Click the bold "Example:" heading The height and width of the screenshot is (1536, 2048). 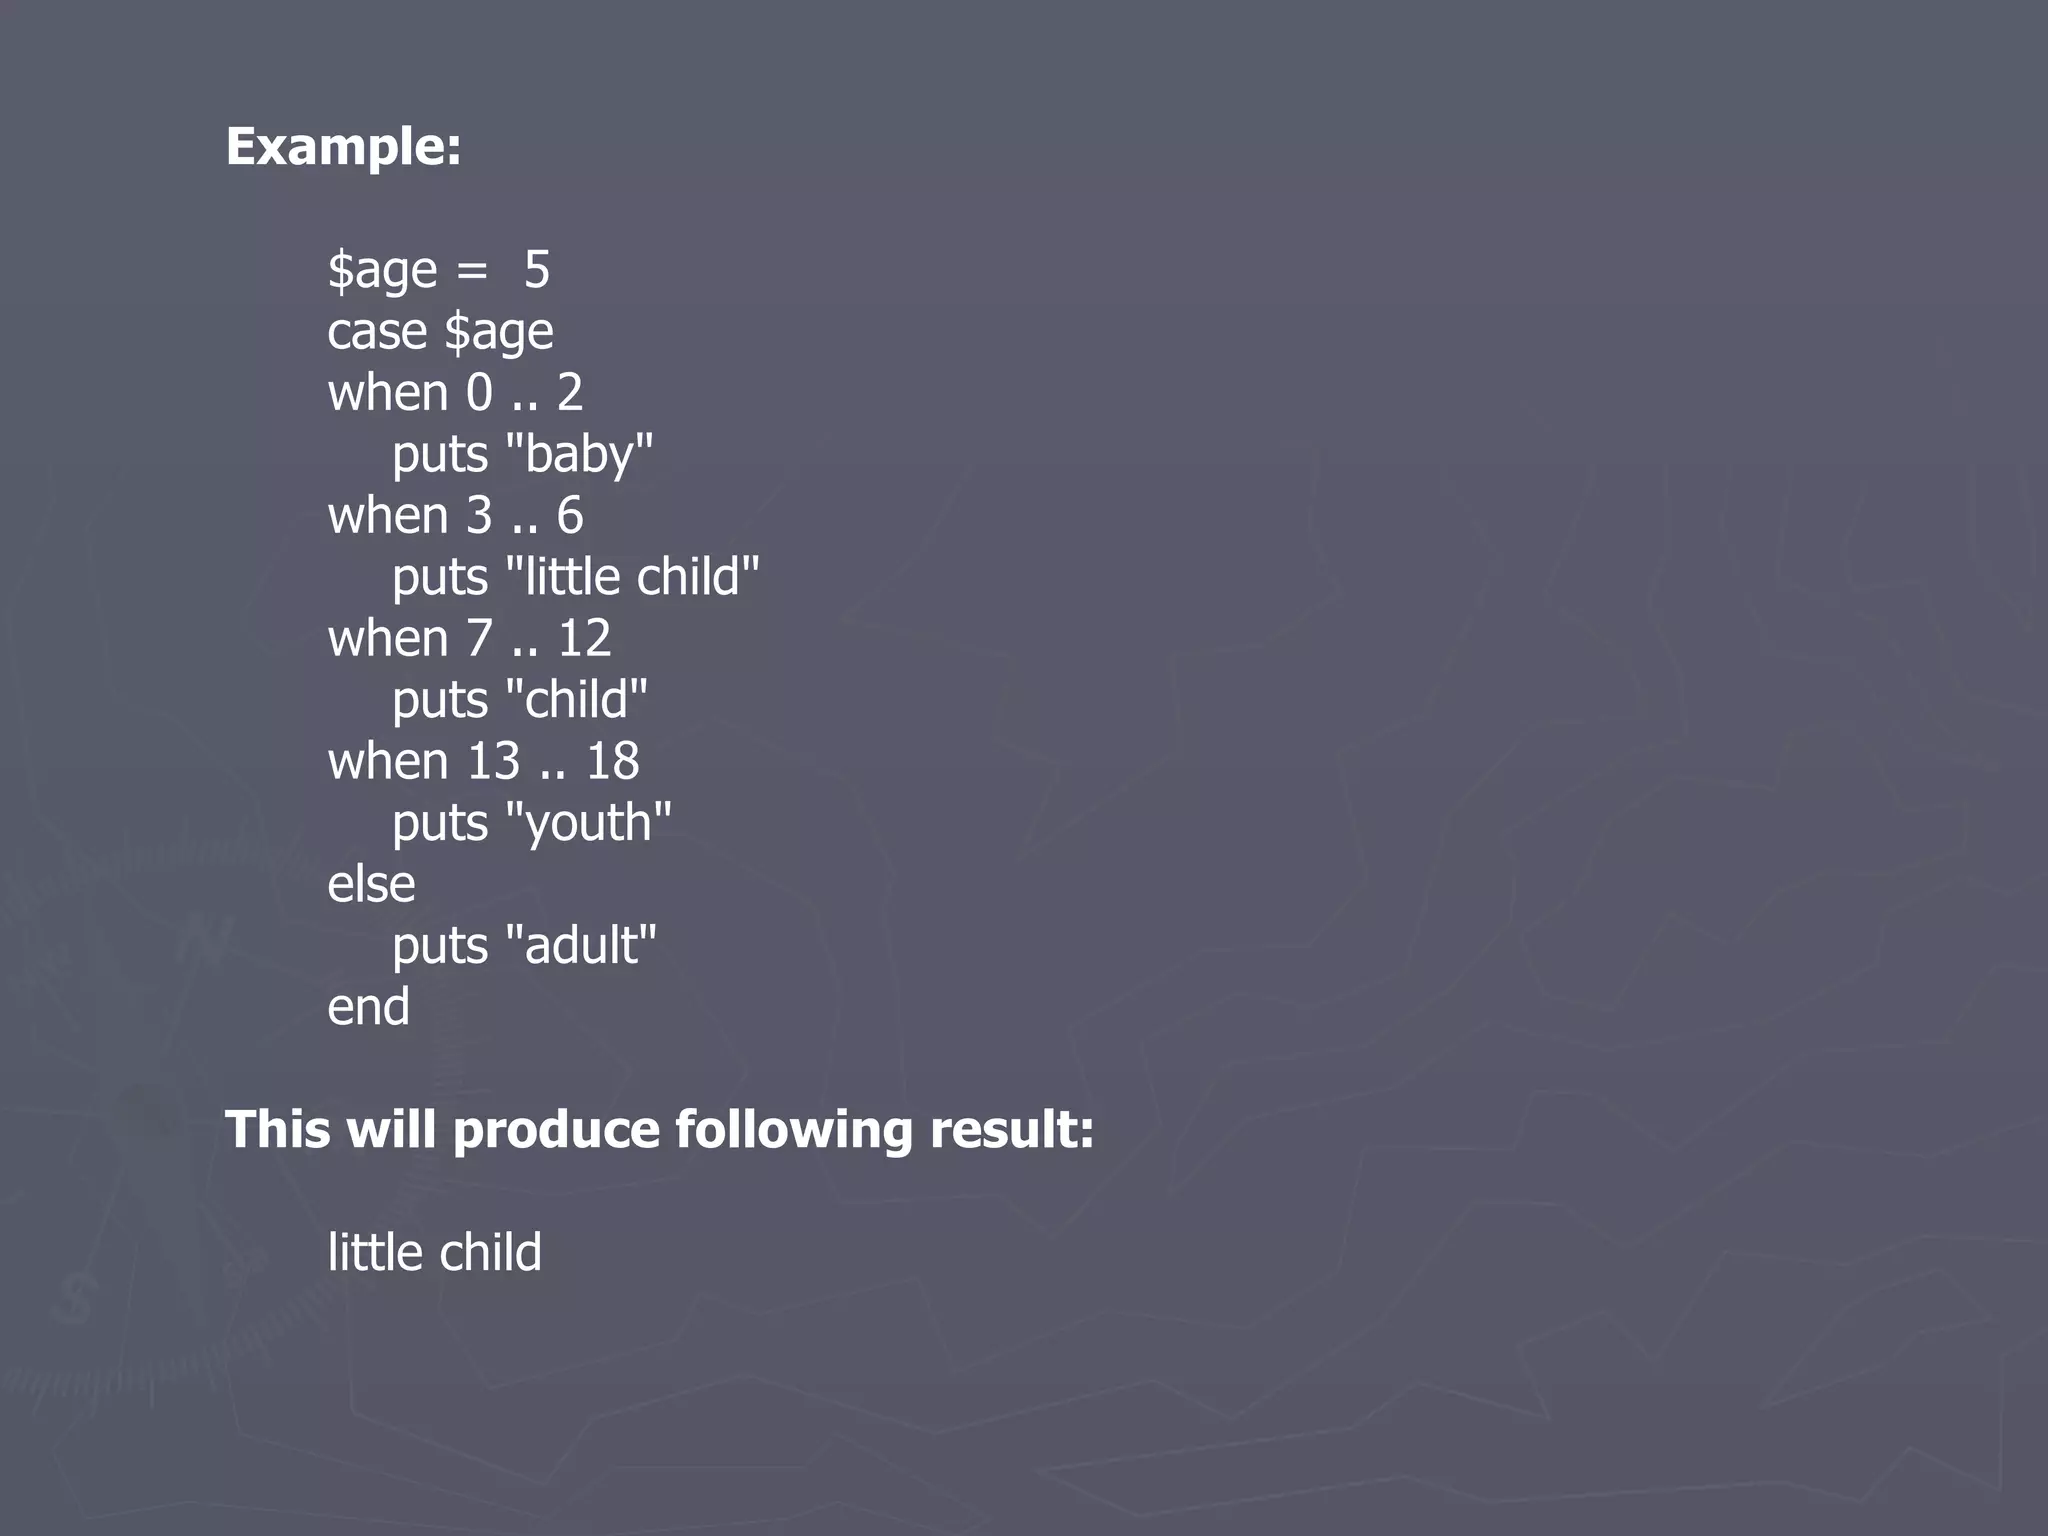[x=343, y=147]
